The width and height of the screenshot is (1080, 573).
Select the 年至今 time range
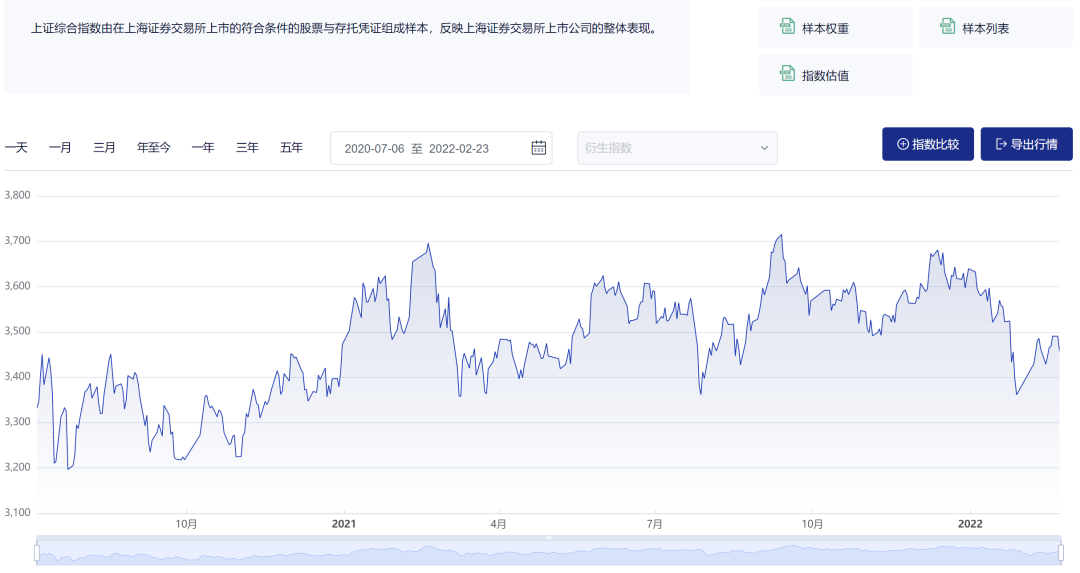(154, 147)
